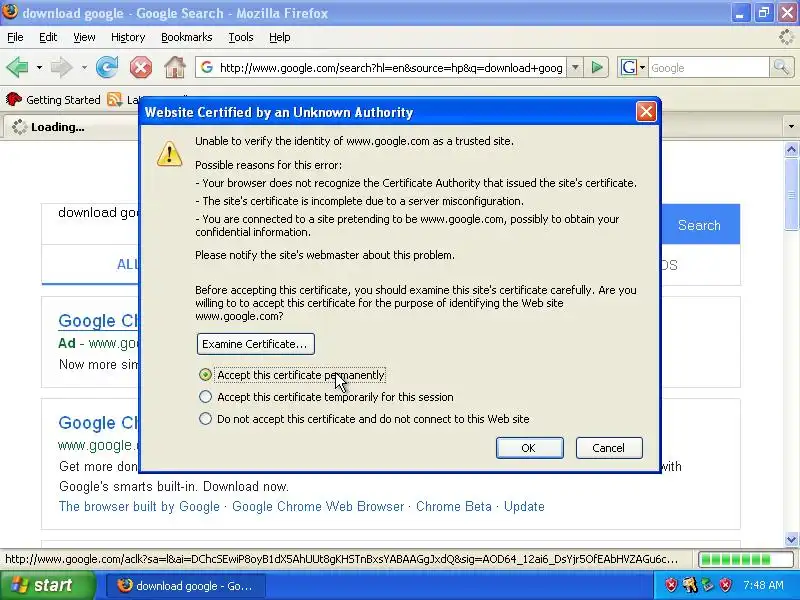Open the Back history dropdown arrow

pyautogui.click(x=39, y=67)
